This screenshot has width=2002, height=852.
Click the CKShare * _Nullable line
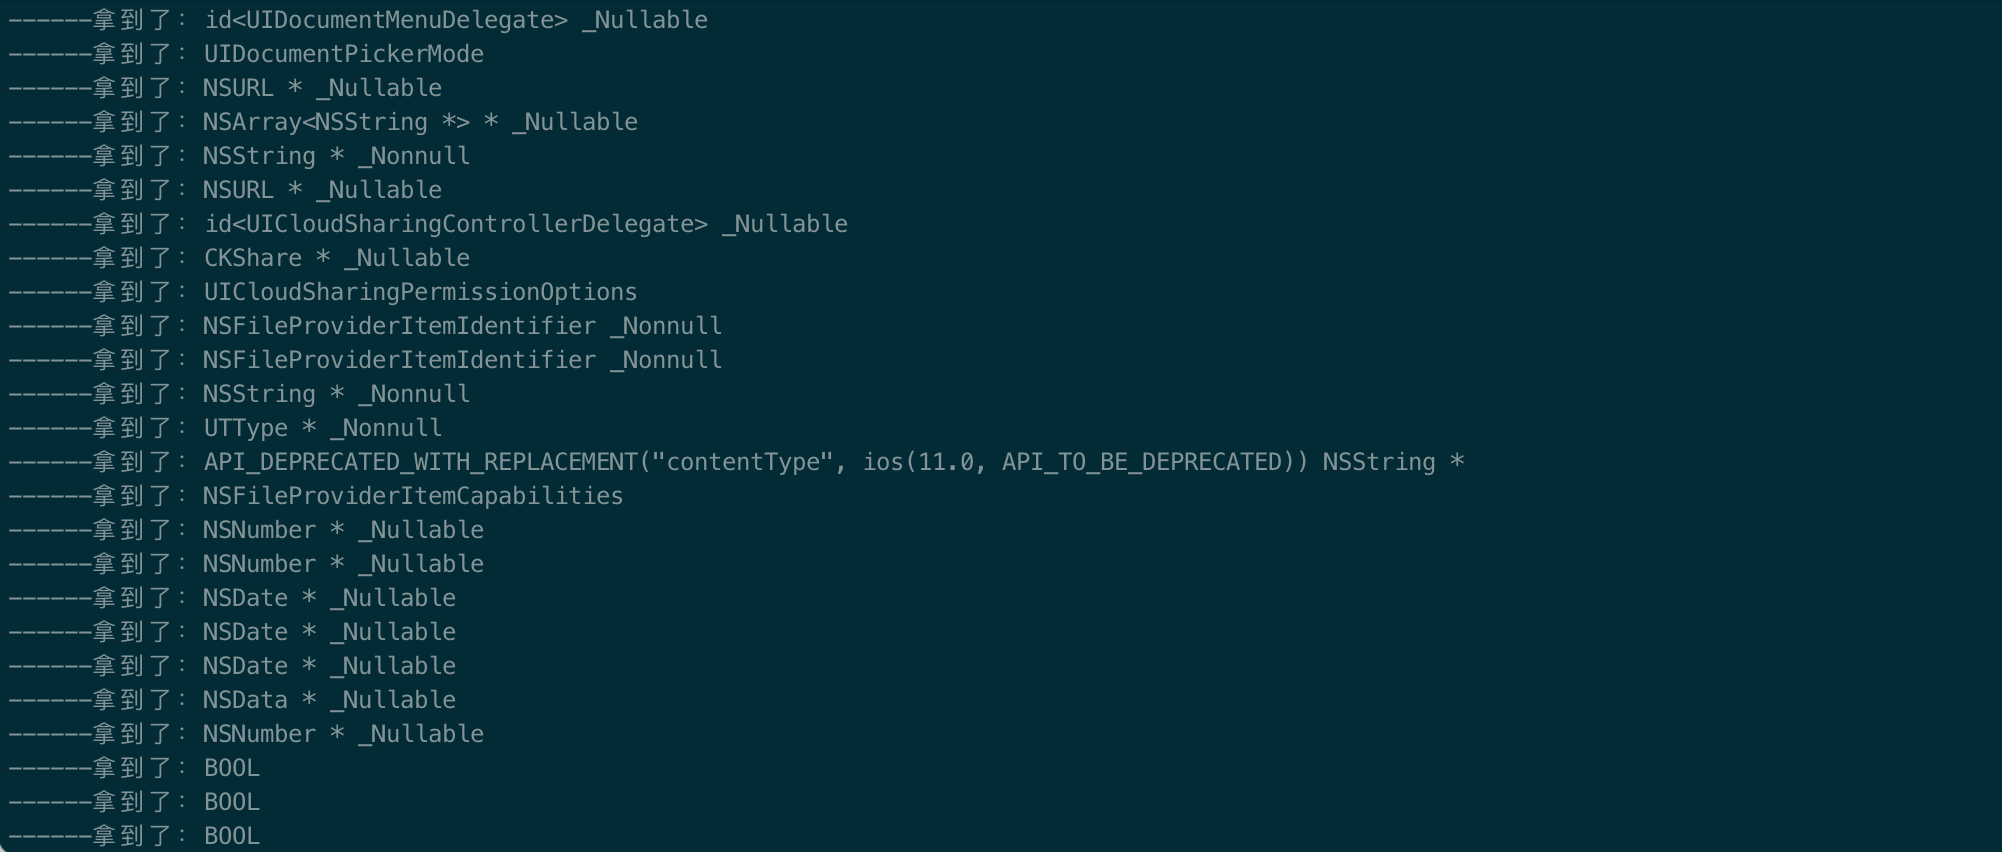click(239, 258)
